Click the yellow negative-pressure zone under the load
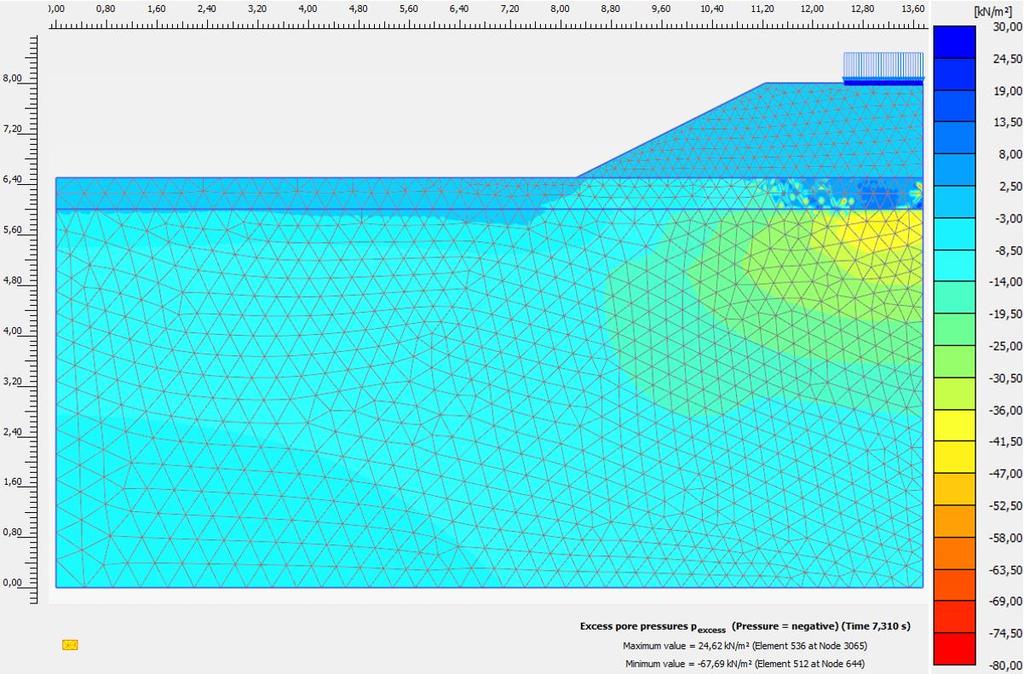The width and height of the screenshot is (1024, 674). tap(882, 234)
